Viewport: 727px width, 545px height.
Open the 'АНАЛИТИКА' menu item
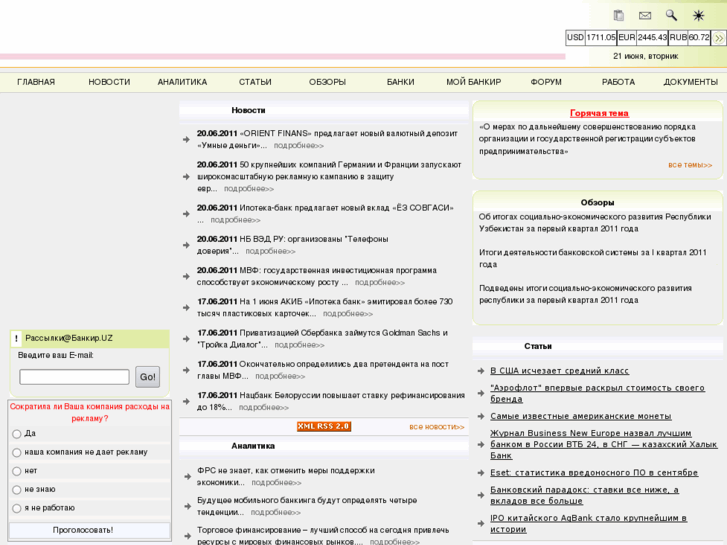[x=182, y=82]
